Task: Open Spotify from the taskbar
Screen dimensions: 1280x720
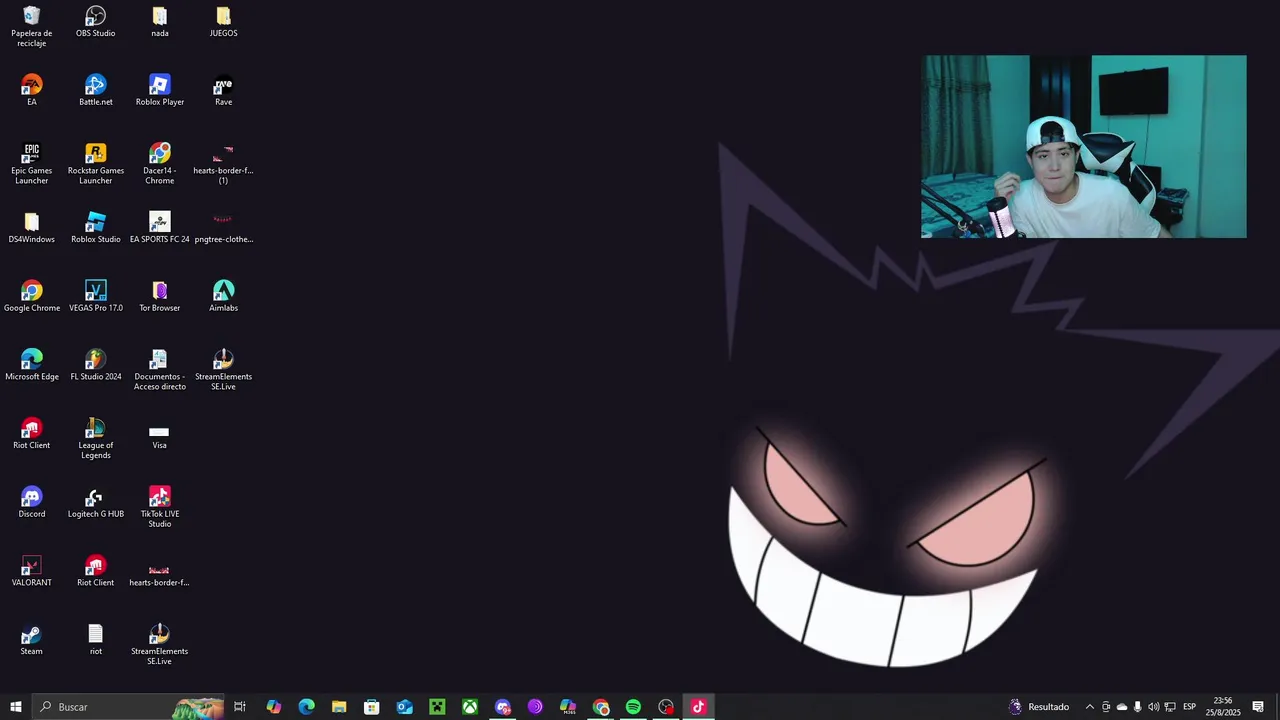Action: (633, 707)
